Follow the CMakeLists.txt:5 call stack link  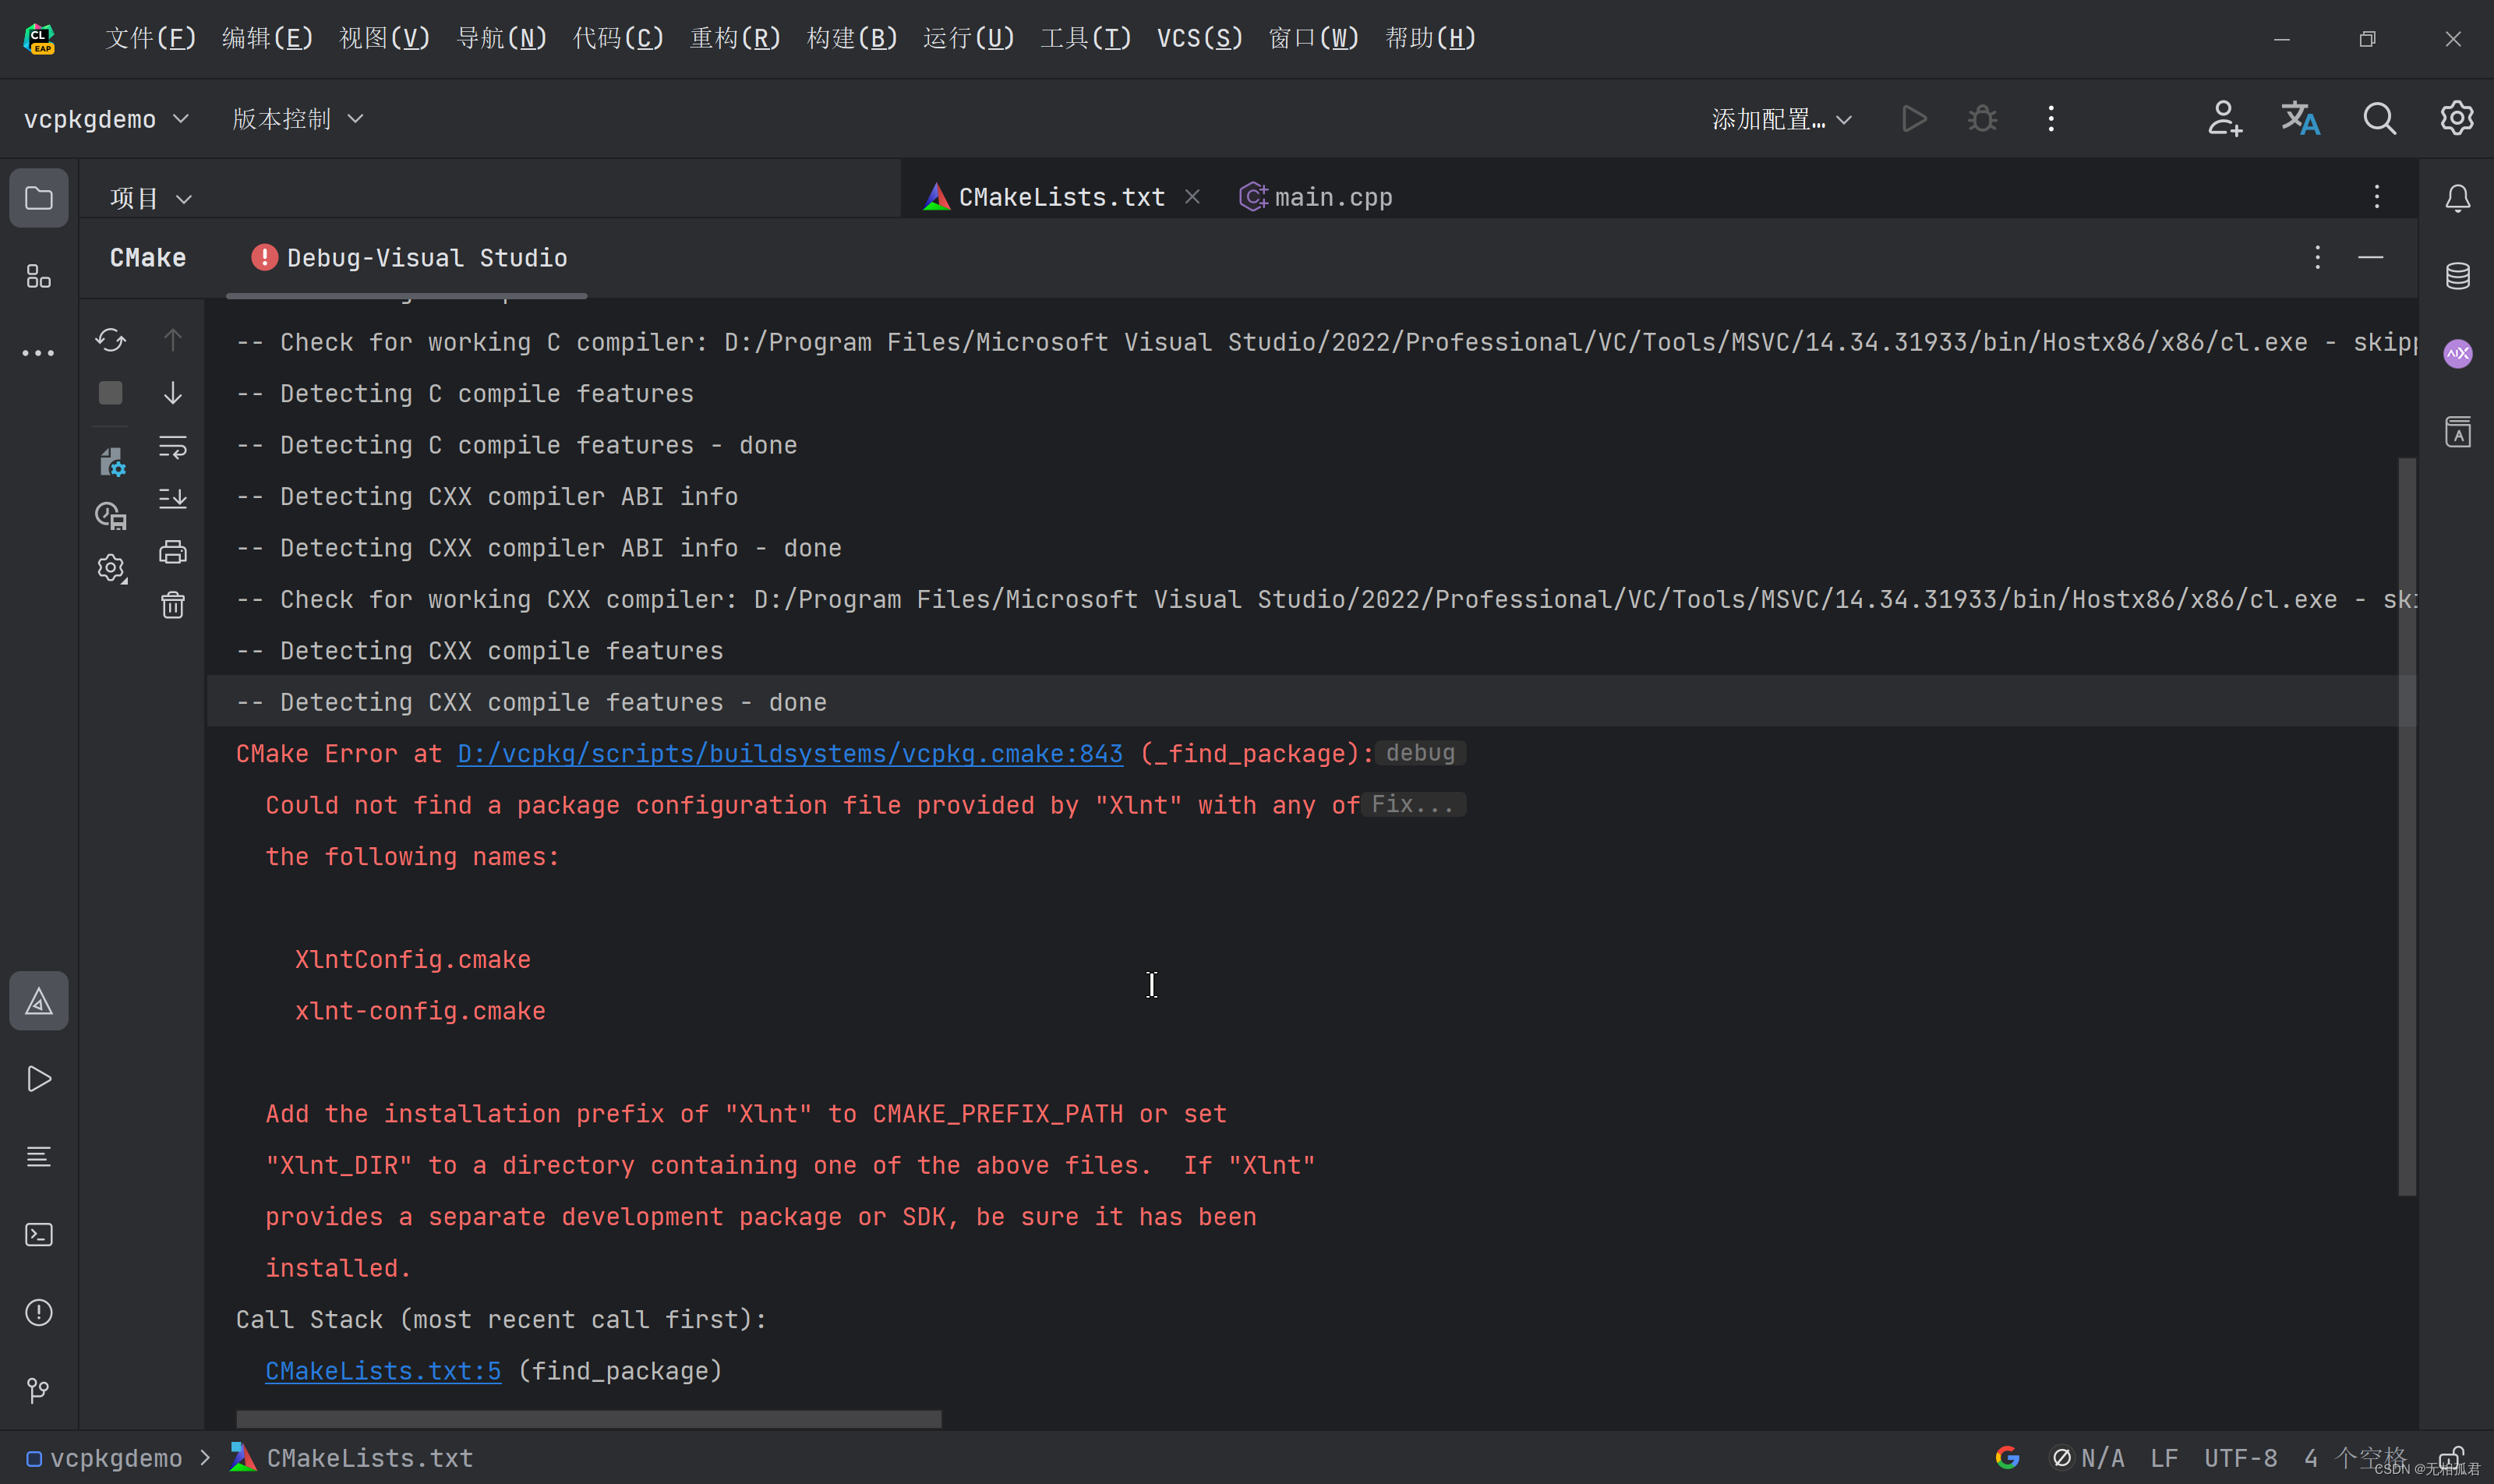click(383, 1370)
